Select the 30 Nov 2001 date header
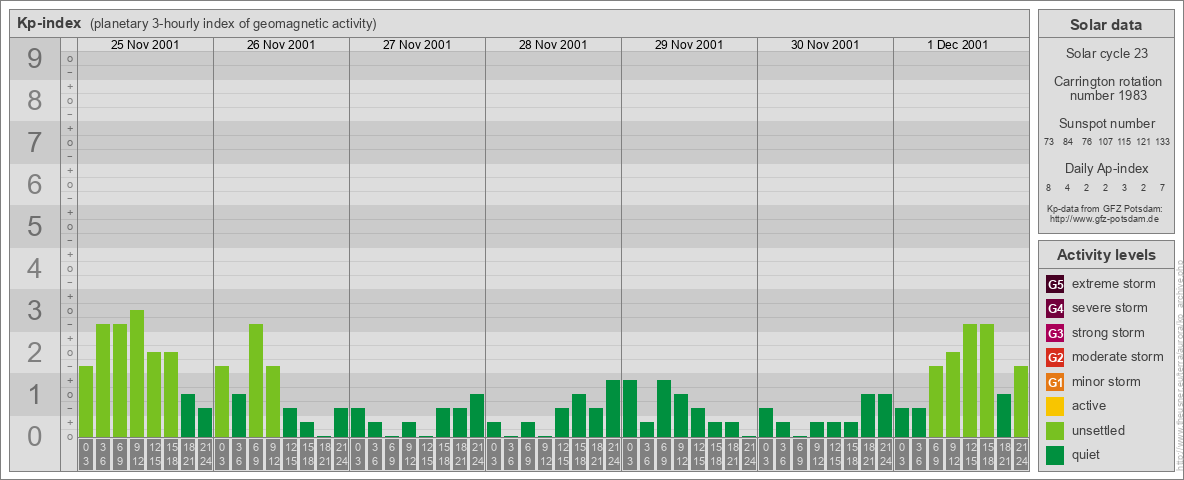Screen dimensions: 1184x480 coord(825,45)
